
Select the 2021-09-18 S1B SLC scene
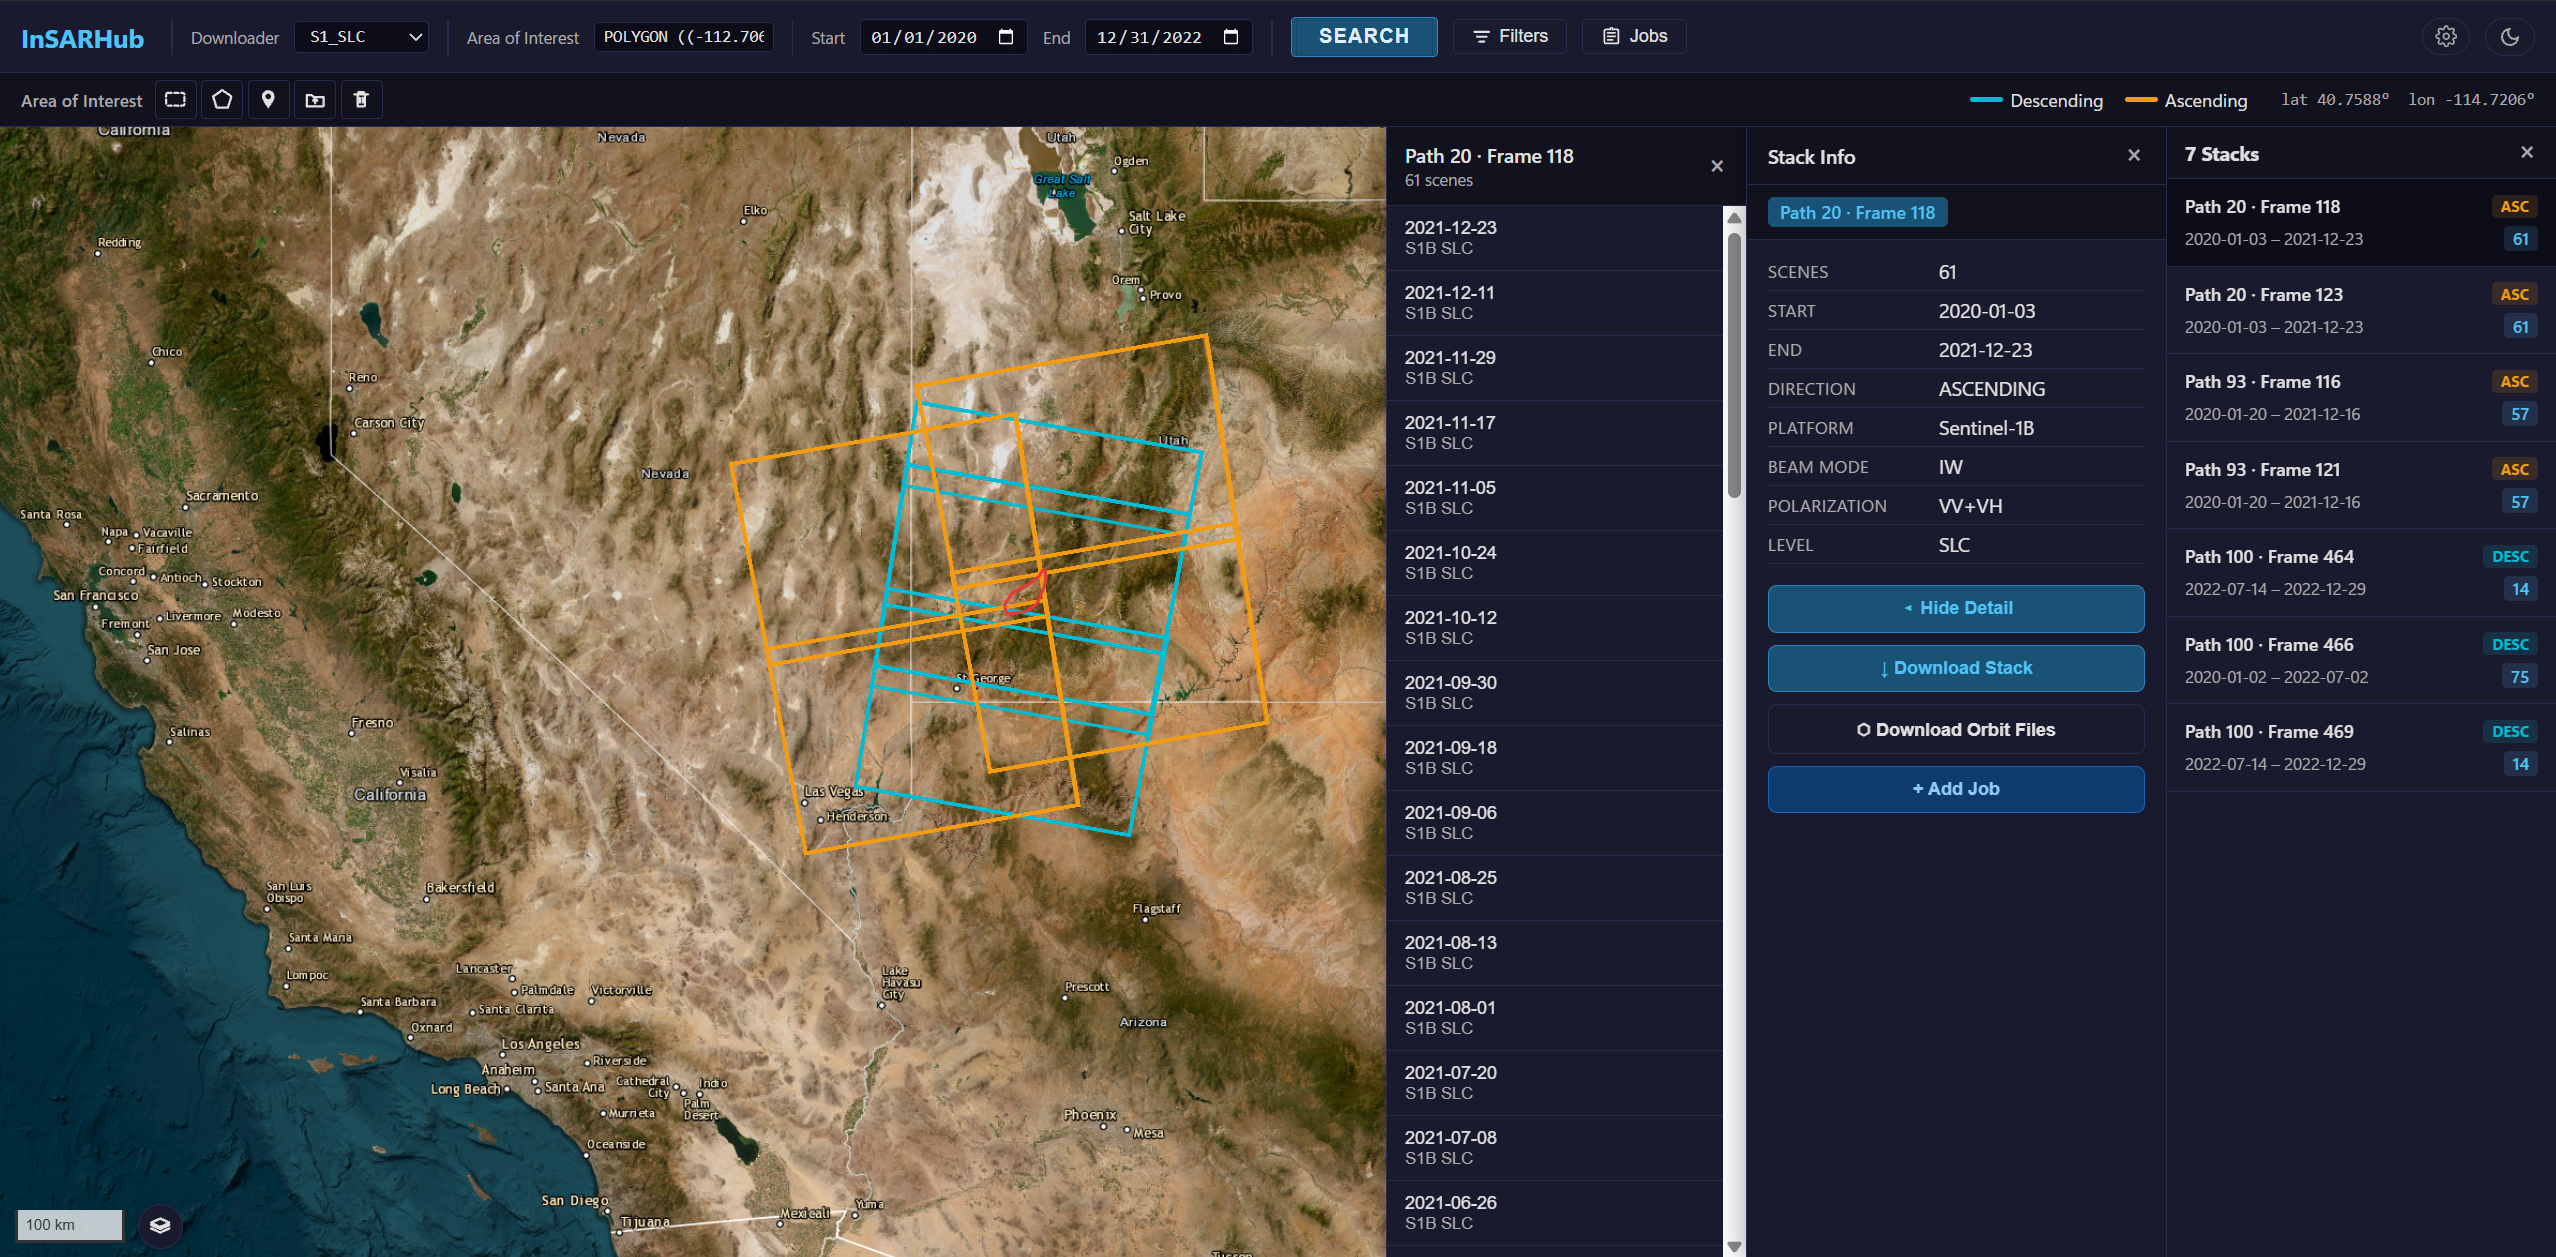coord(1554,758)
